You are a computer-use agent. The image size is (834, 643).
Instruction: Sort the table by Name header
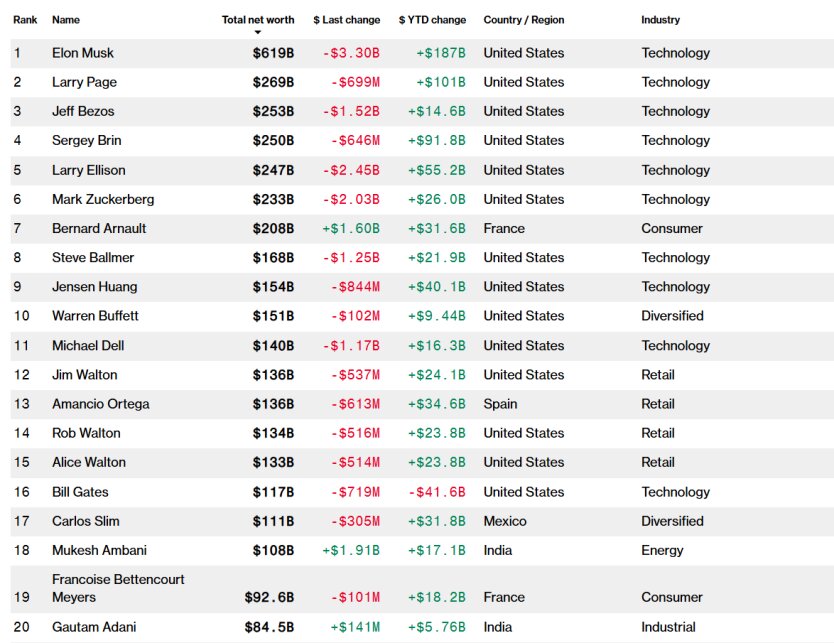coord(66,19)
